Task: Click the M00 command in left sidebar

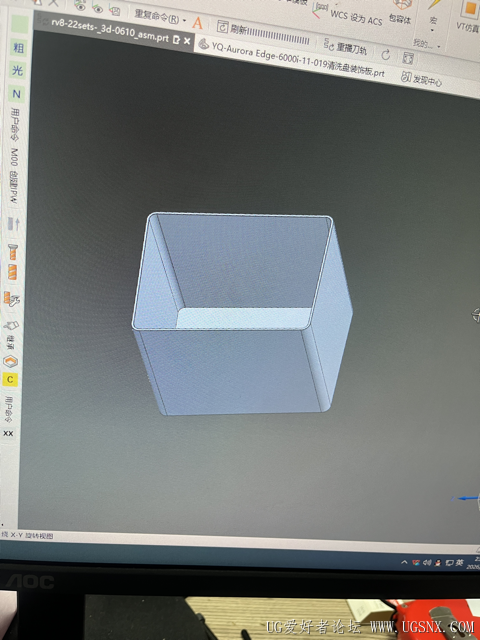Action: pyautogui.click(x=15, y=157)
